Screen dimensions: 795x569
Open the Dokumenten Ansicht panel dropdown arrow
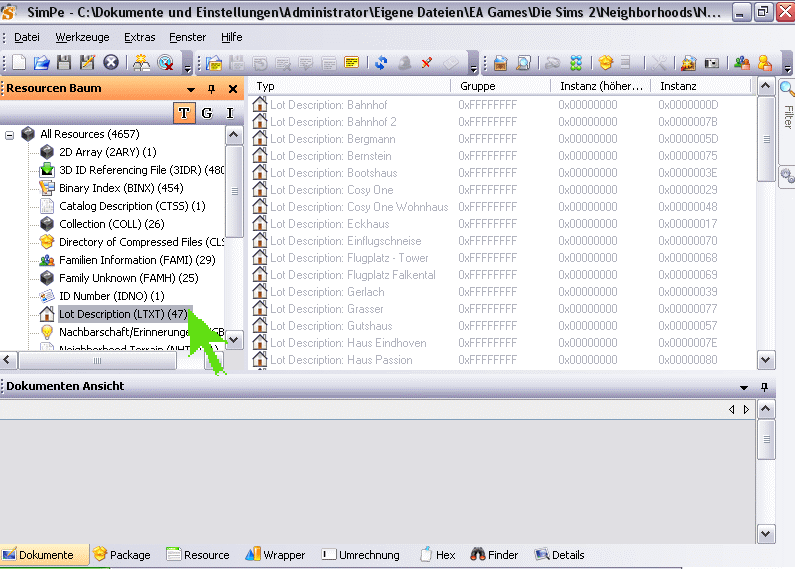pyautogui.click(x=743, y=387)
